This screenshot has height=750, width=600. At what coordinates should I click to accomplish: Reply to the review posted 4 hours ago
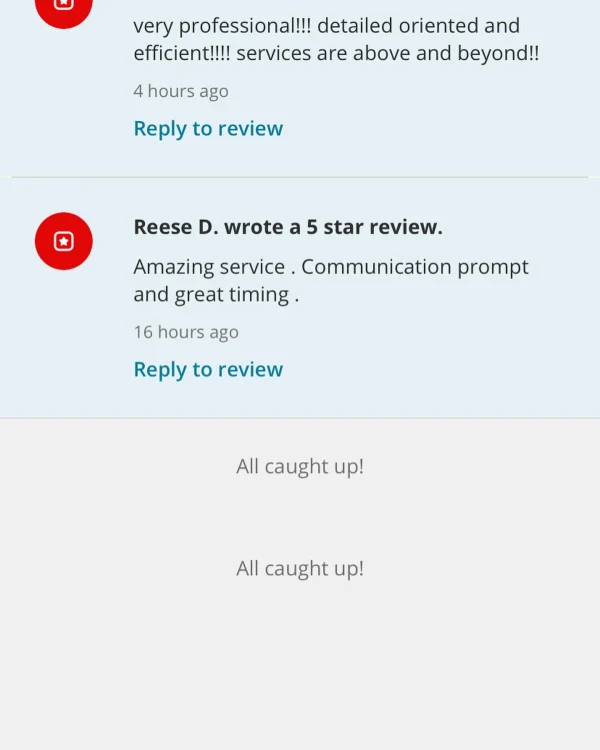click(x=208, y=128)
